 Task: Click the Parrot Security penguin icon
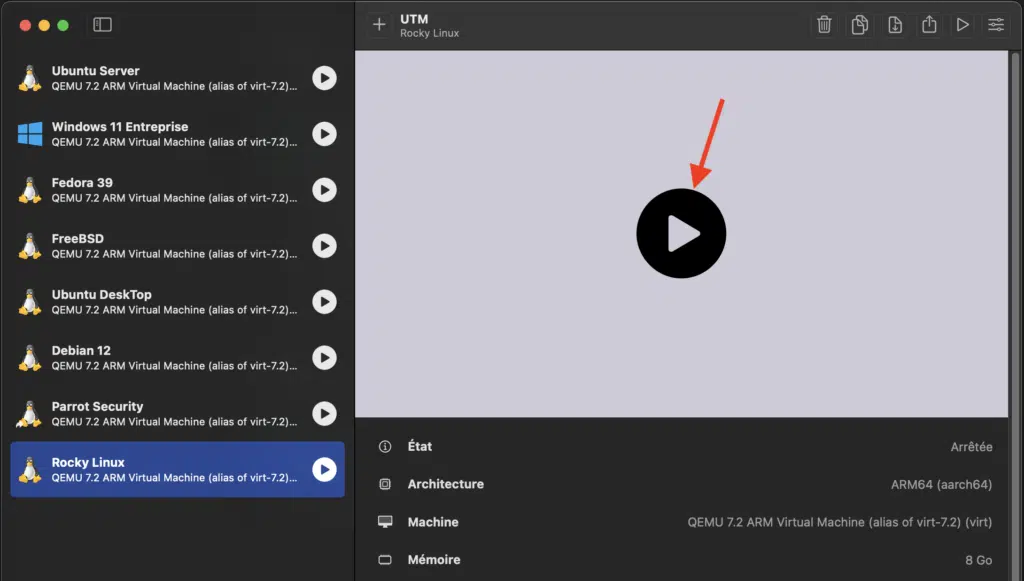(x=29, y=414)
